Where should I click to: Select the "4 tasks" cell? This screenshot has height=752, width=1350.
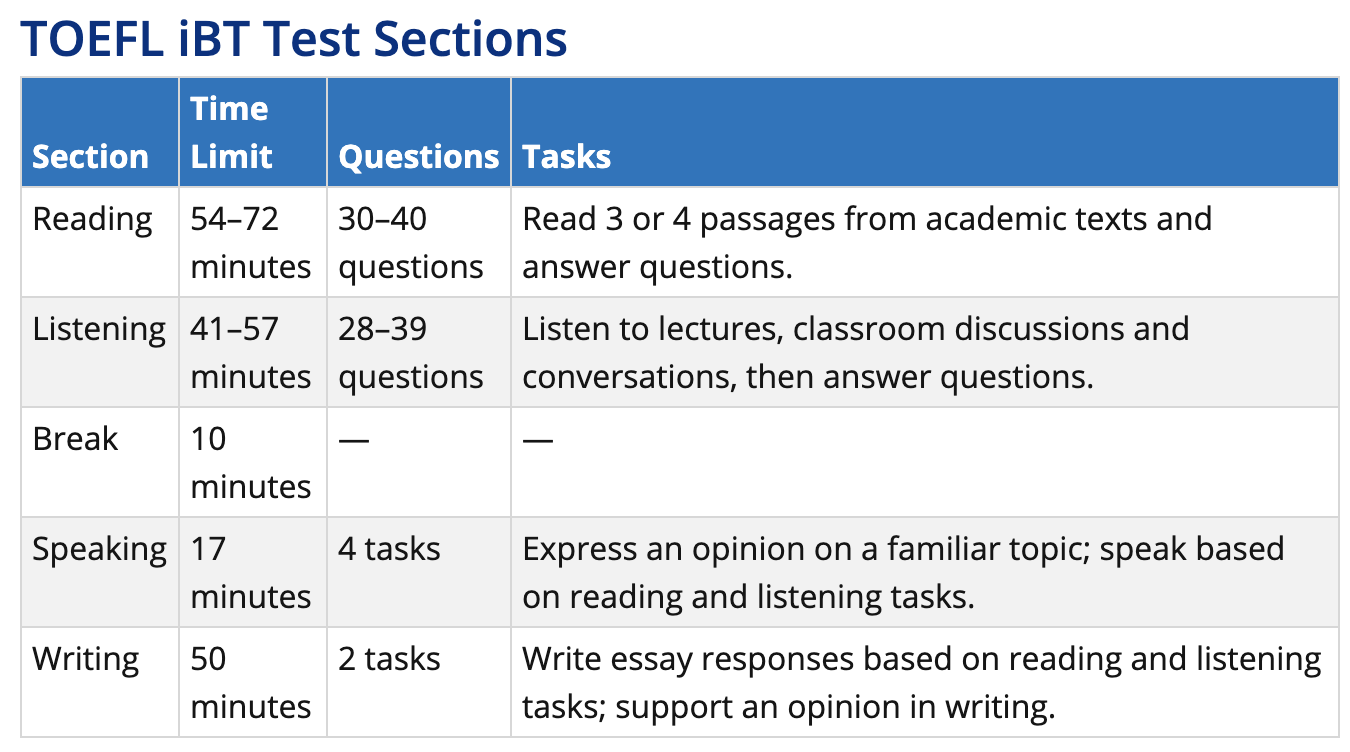coord(389,549)
